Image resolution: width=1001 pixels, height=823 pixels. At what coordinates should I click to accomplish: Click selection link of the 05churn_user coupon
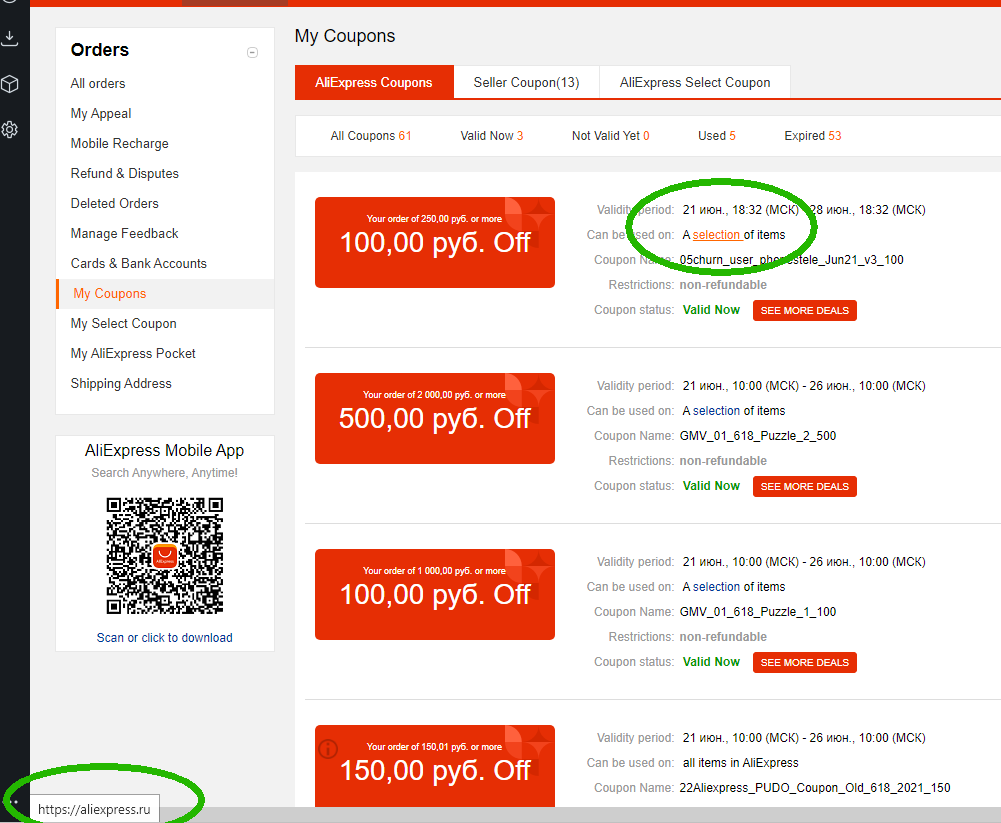[716, 235]
